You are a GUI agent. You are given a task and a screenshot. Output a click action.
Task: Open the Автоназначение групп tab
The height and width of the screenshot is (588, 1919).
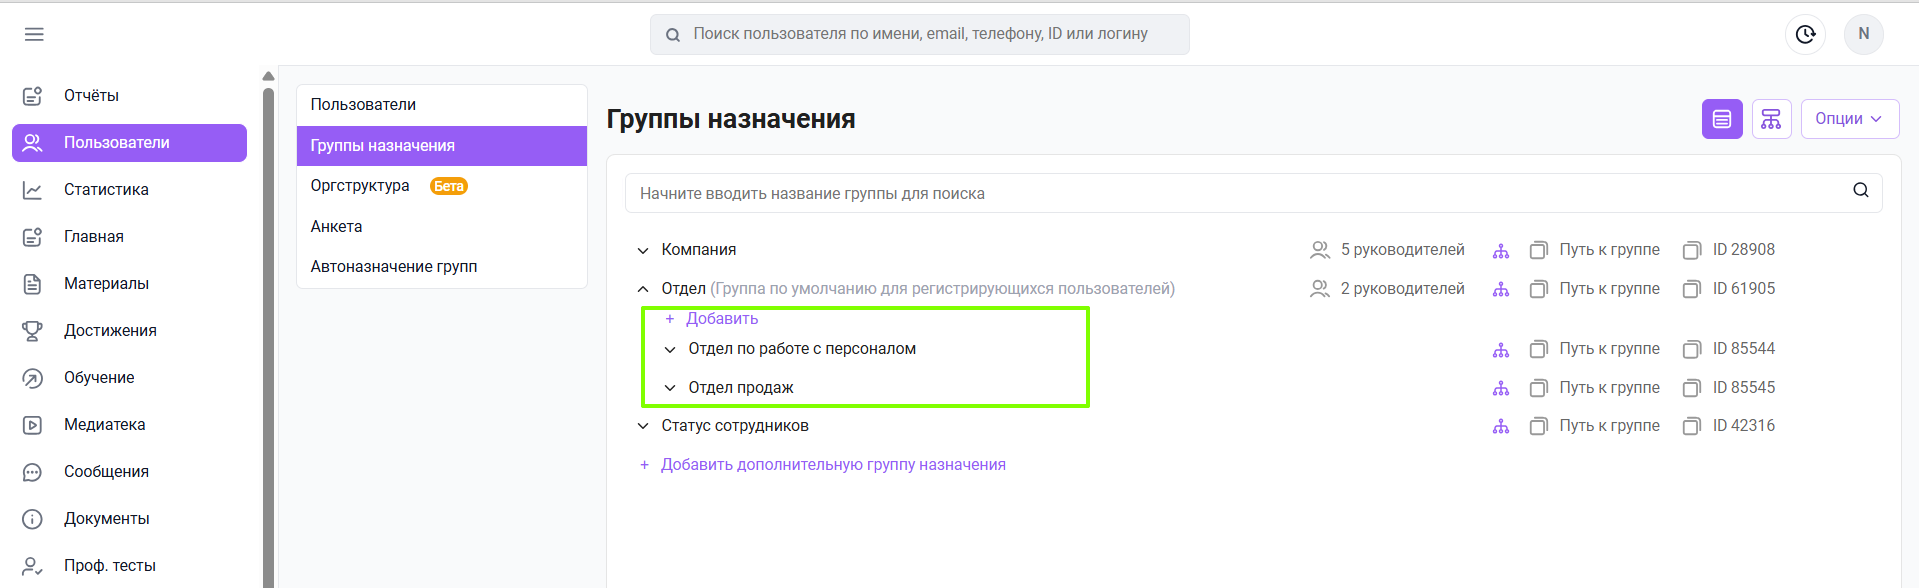click(441, 267)
